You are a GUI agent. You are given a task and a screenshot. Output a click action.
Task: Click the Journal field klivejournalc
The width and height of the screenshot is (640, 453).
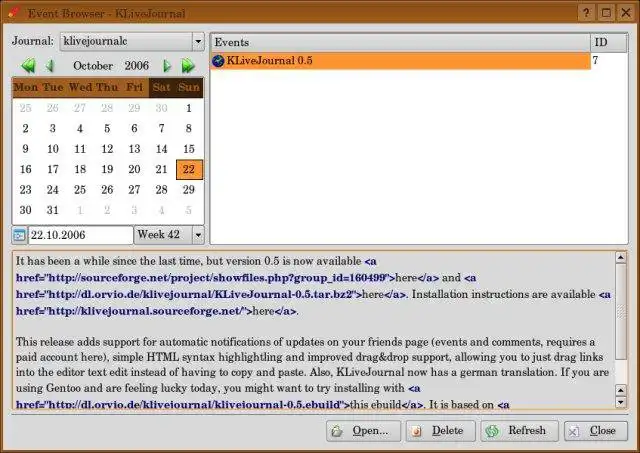tap(126, 41)
